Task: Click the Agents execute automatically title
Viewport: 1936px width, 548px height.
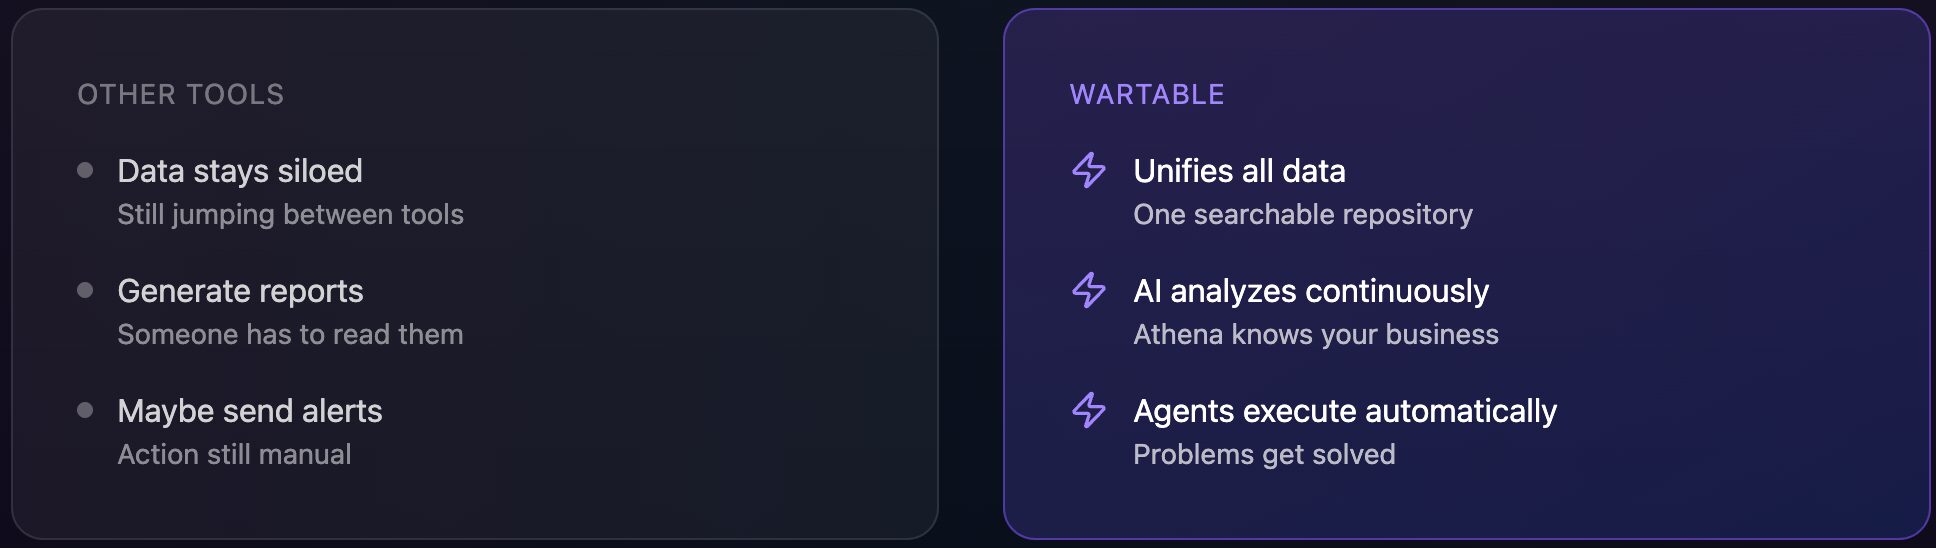Action: click(1345, 411)
